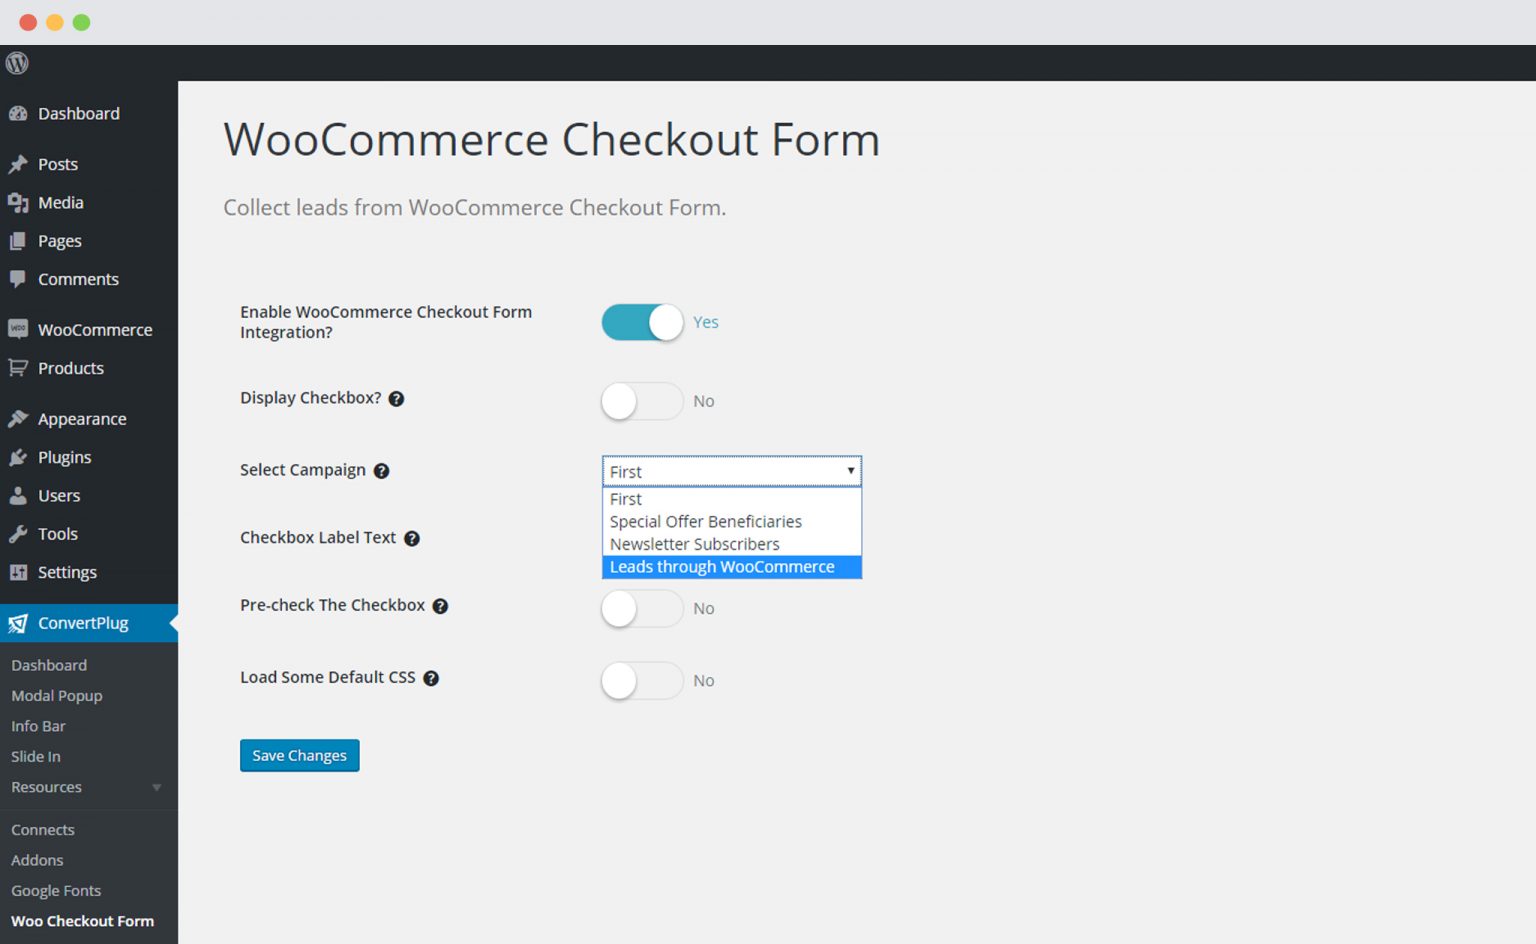Choose Leads through WooCommerce from the list
Screen dimensions: 1536x944
pos(722,566)
